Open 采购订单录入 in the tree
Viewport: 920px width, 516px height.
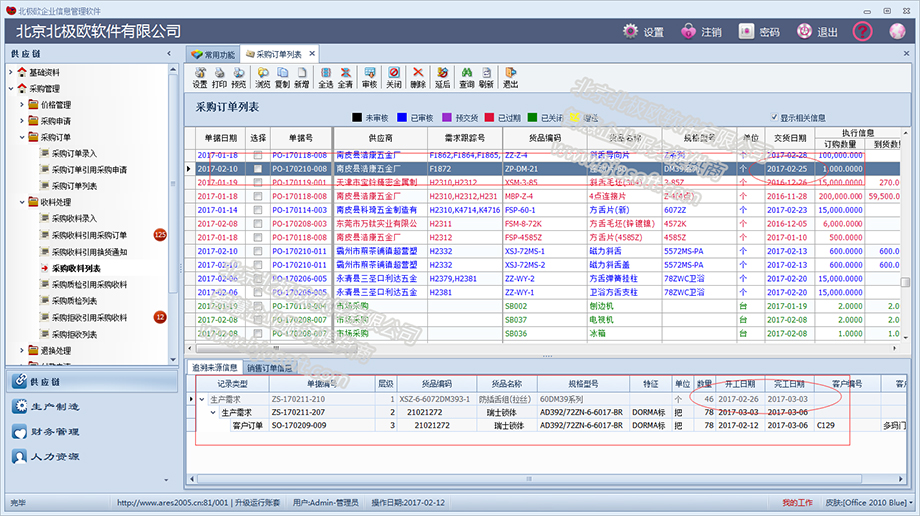74,153
